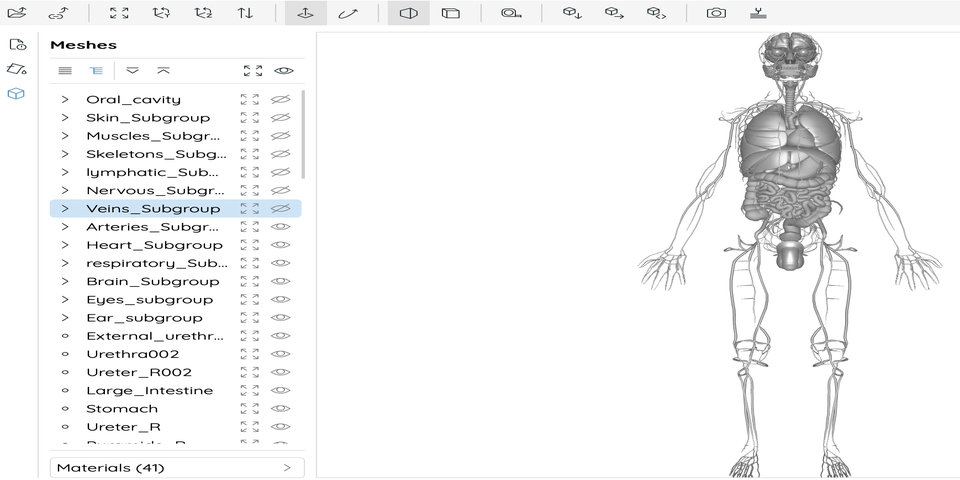Activate the measure tape tool
The height and width of the screenshot is (480, 960).
511,13
